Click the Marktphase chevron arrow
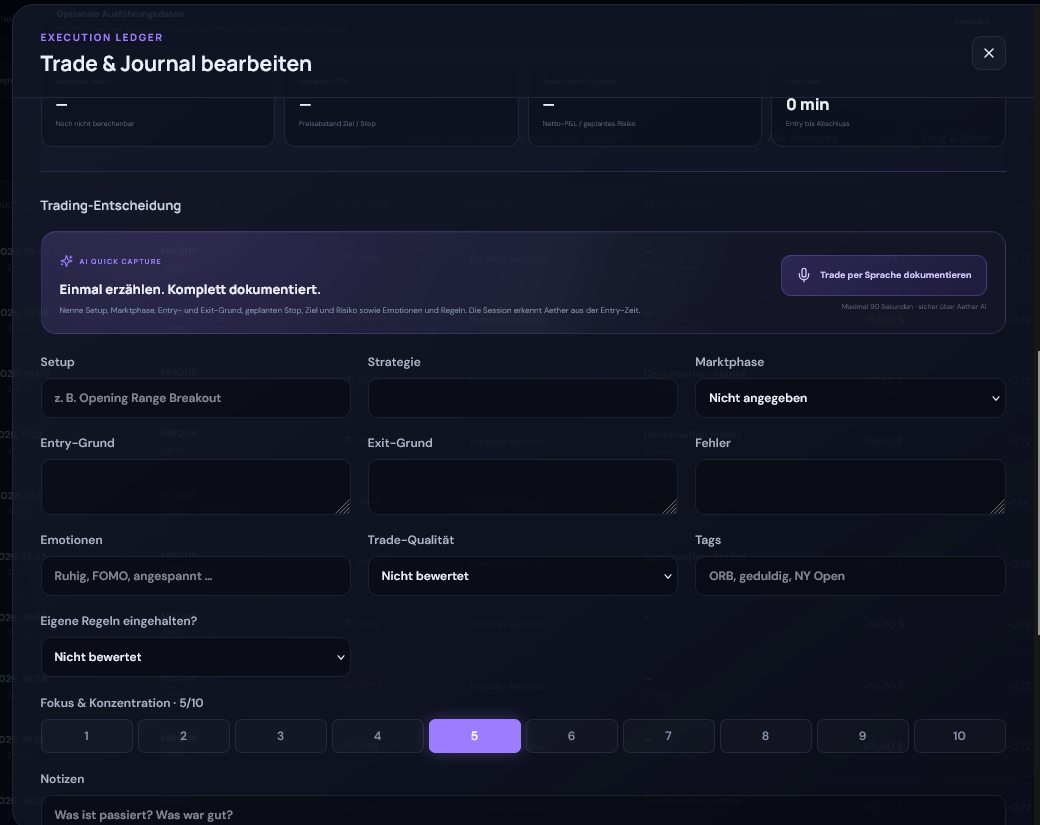This screenshot has width=1040, height=825. tap(996, 399)
